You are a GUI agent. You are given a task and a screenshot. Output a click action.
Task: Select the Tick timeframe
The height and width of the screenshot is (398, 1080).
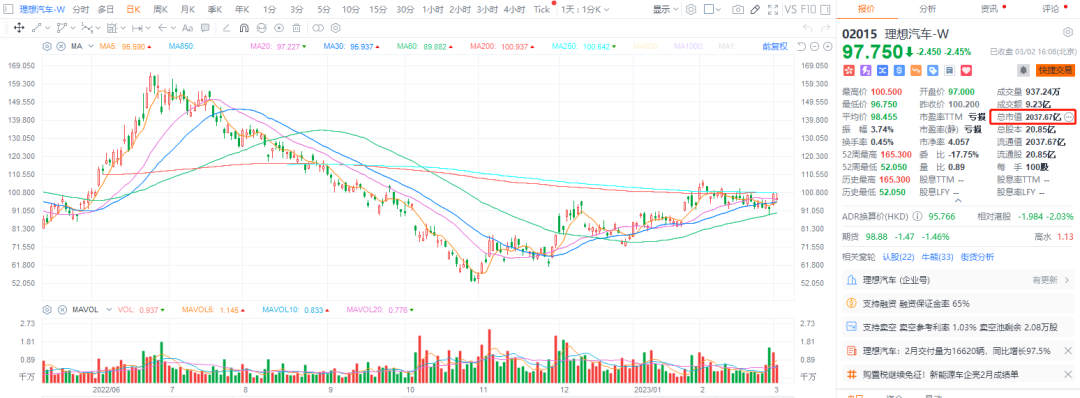coord(542,10)
